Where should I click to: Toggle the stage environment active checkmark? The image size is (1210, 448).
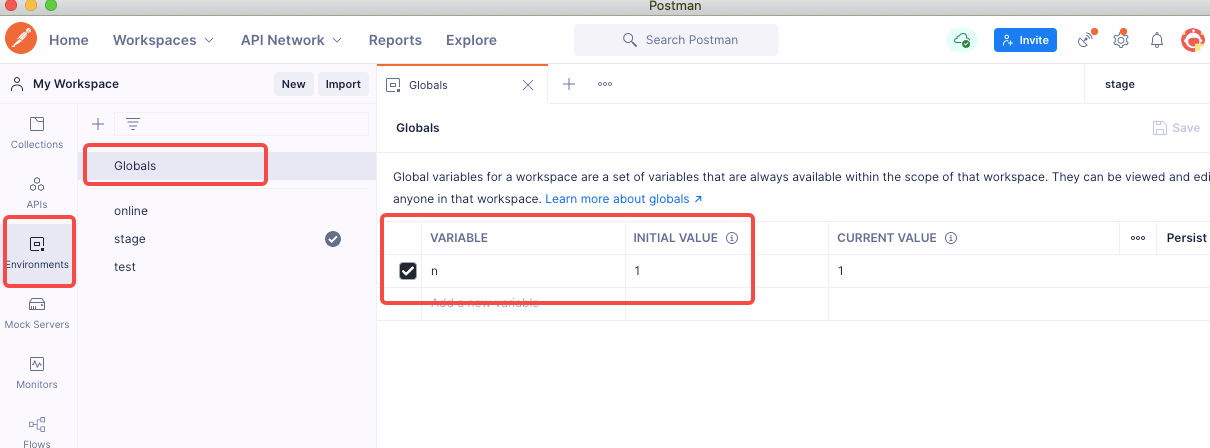(333, 239)
